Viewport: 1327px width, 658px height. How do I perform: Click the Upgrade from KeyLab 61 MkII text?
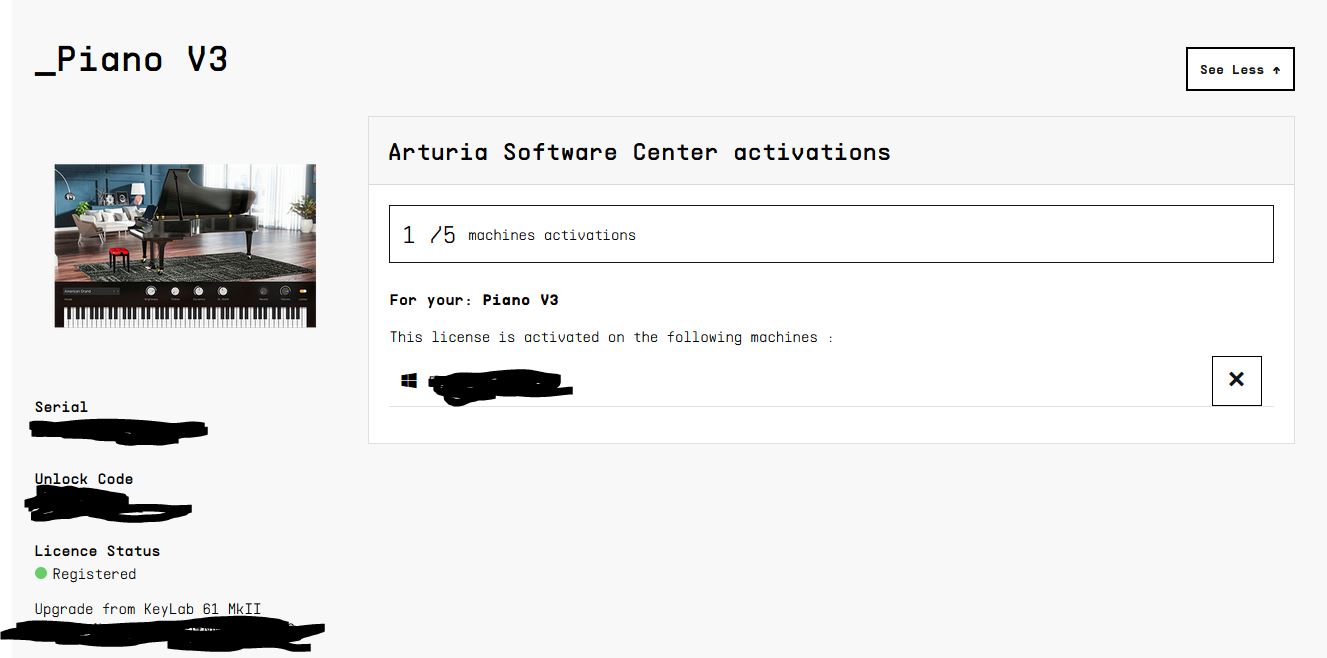148,609
